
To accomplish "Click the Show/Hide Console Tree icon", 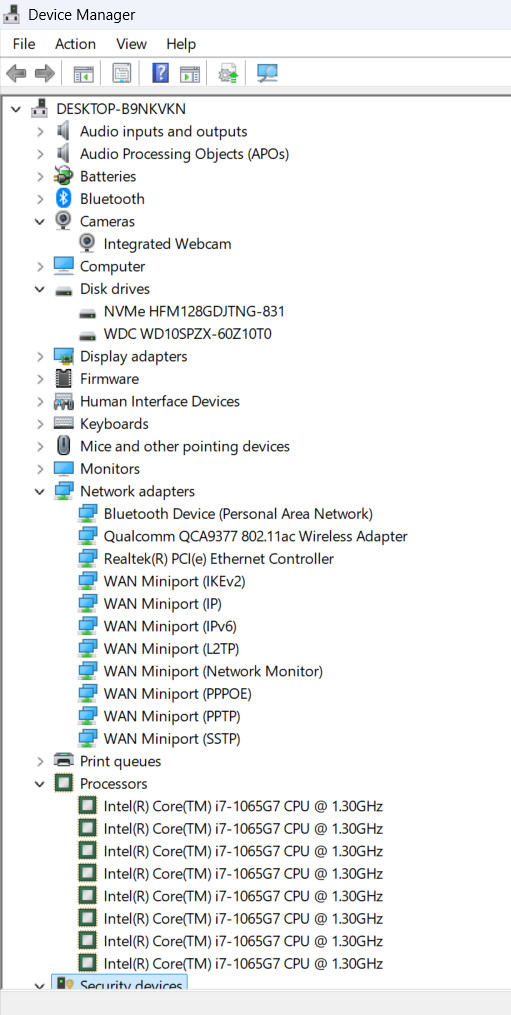I will 84,73.
